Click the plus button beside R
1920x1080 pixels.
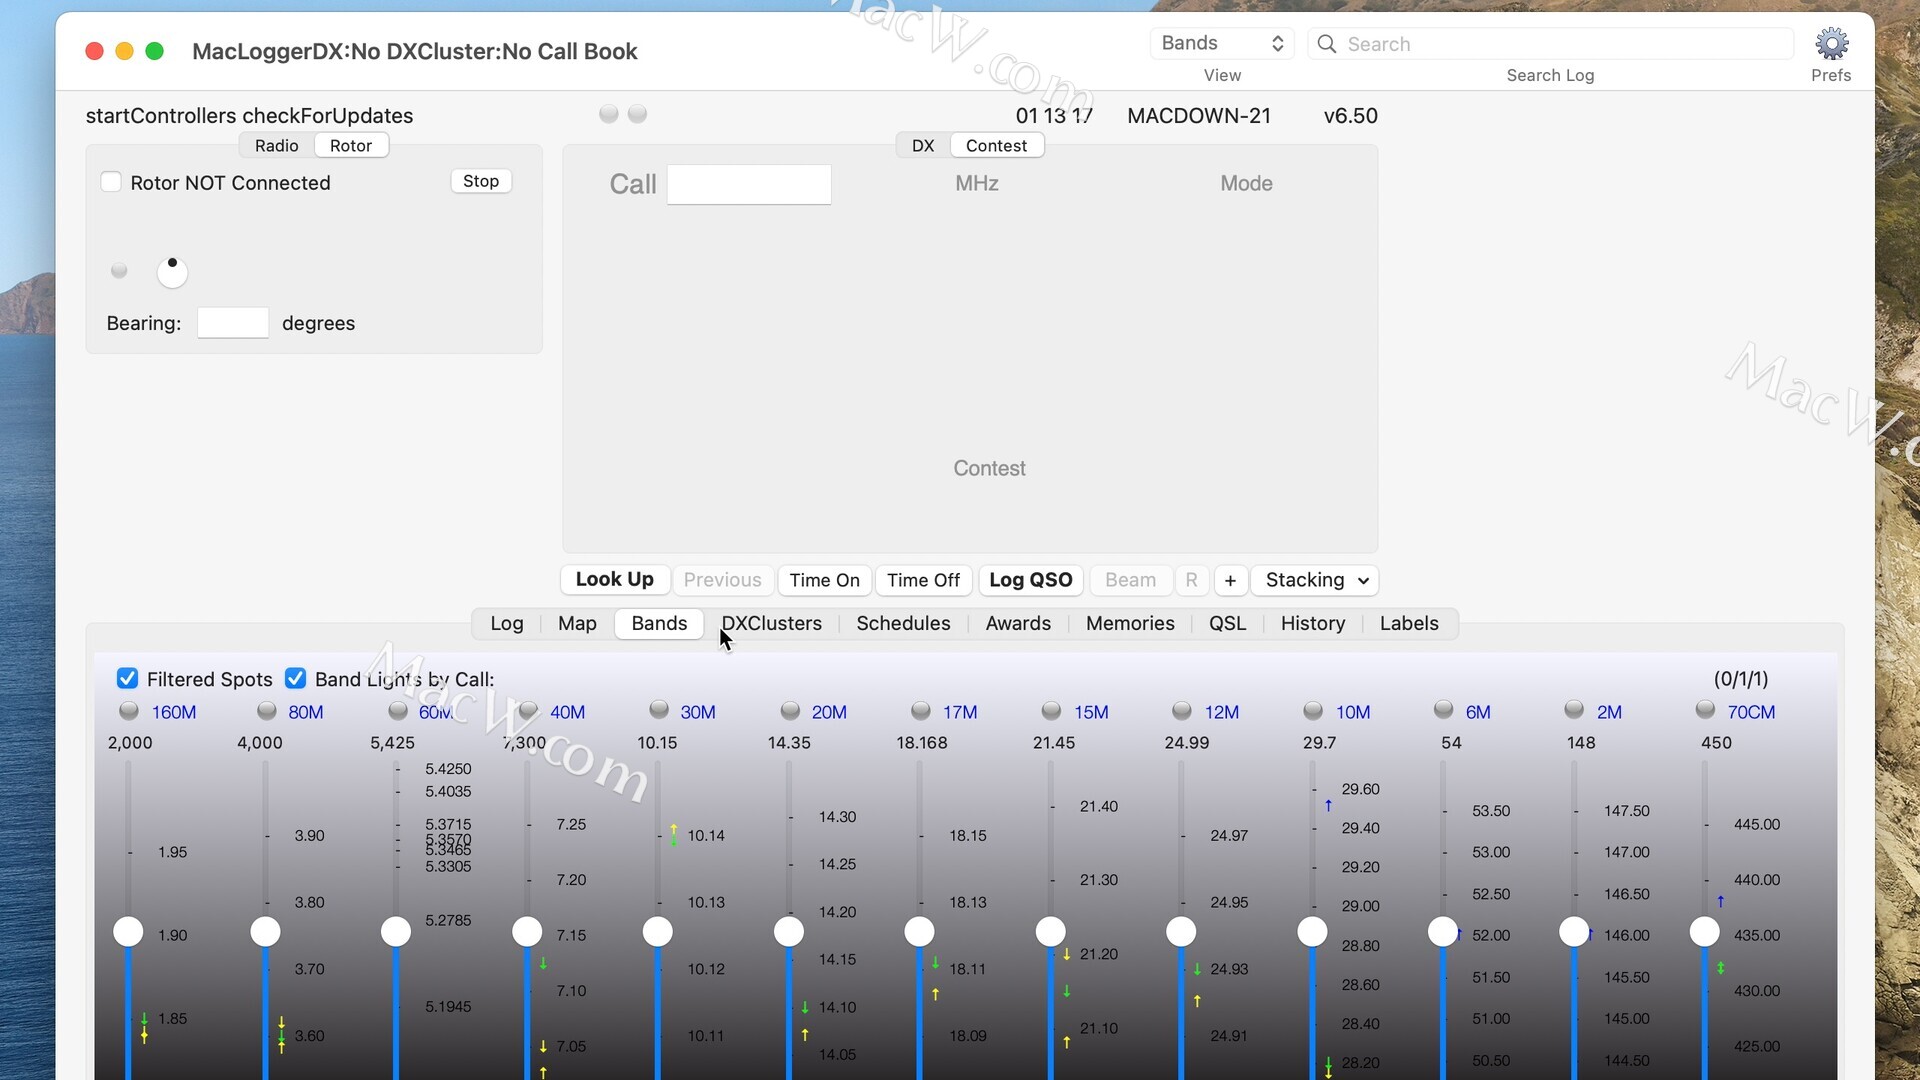1230,580
